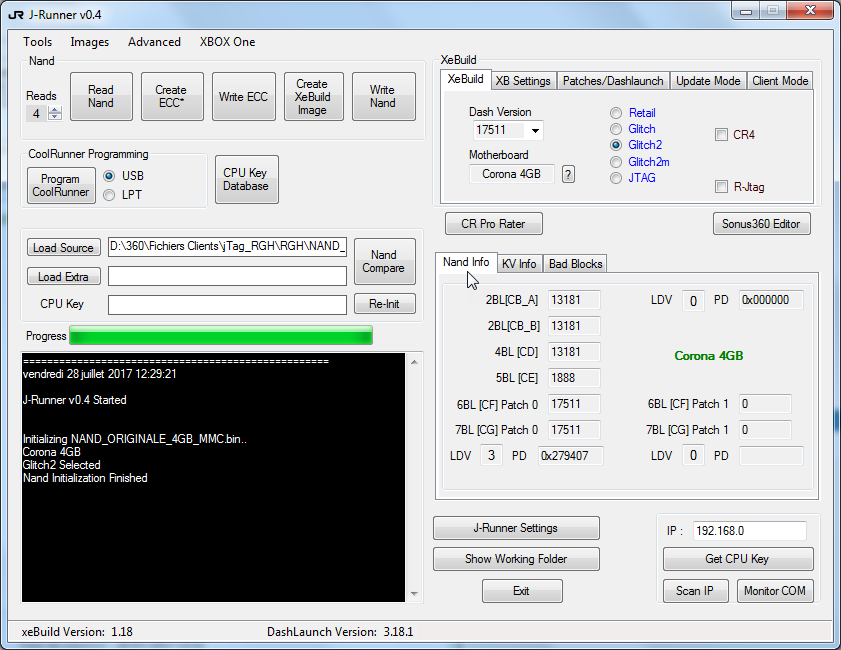Screen dimensions: 841x650
Task: Open the Images menu
Action: coord(90,42)
